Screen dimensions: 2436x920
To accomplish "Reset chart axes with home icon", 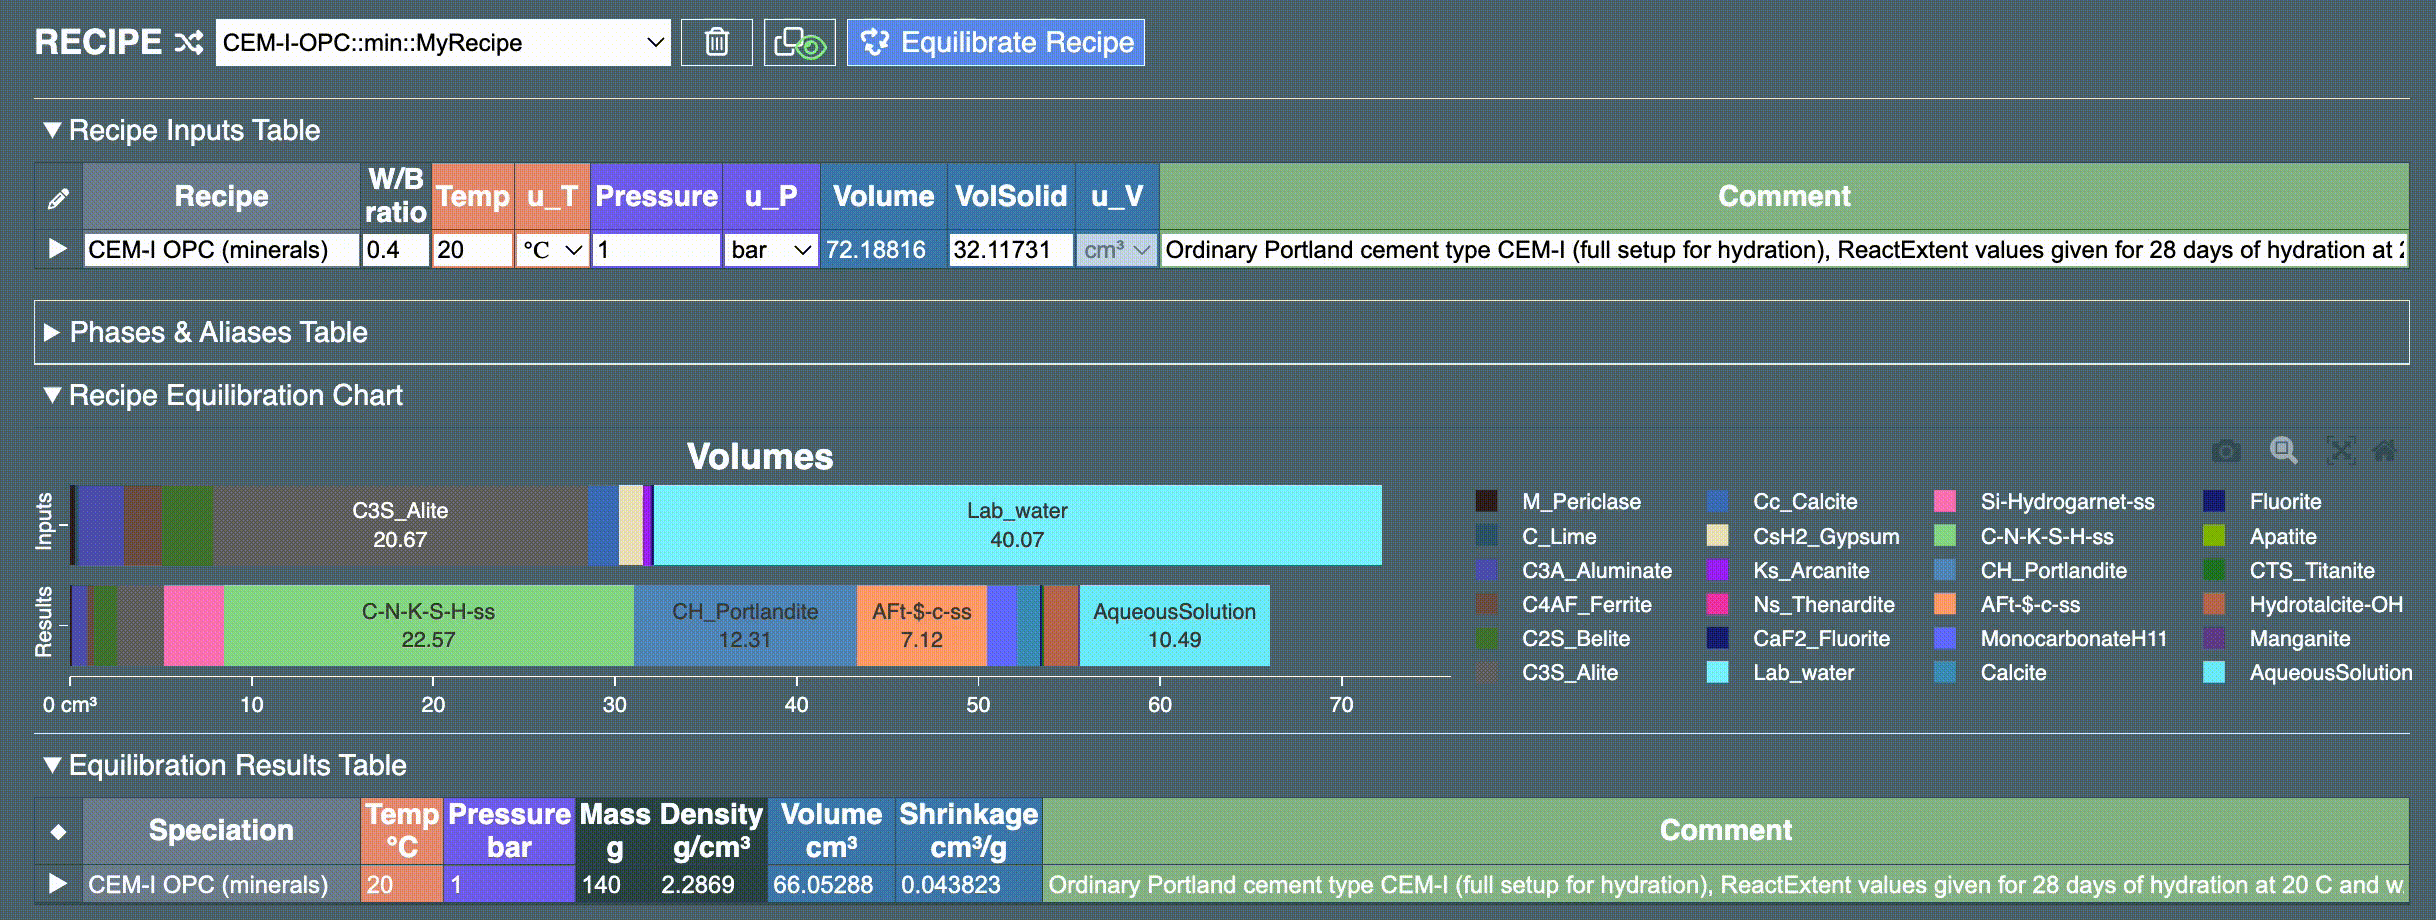I will [2385, 451].
